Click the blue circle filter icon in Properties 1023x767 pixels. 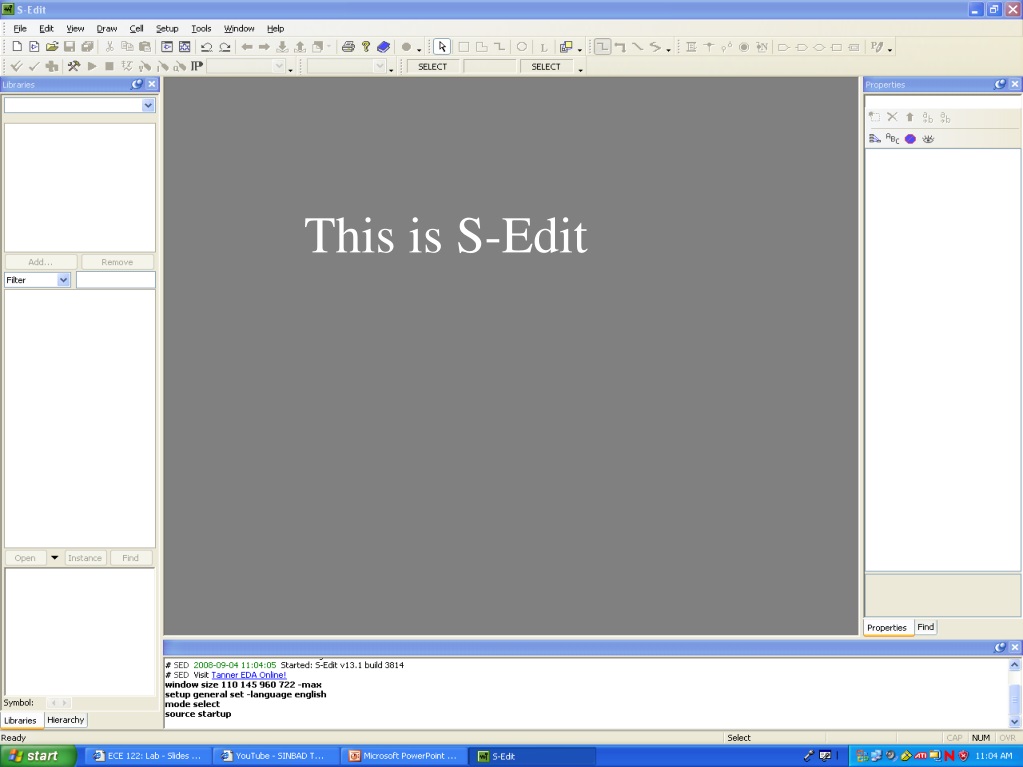pos(910,138)
